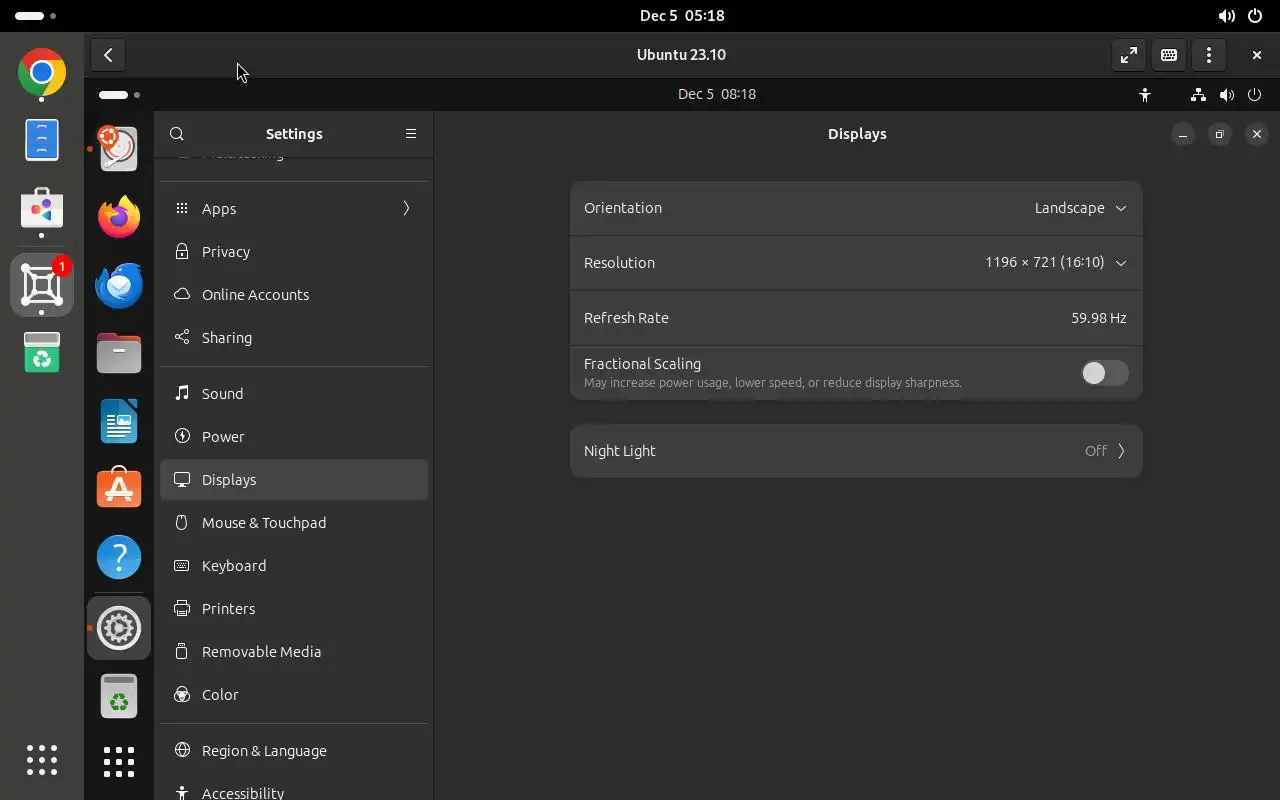This screenshot has height=800, width=1280.
Task: Open the blue file cabinet app in outer dock
Action: pos(42,140)
